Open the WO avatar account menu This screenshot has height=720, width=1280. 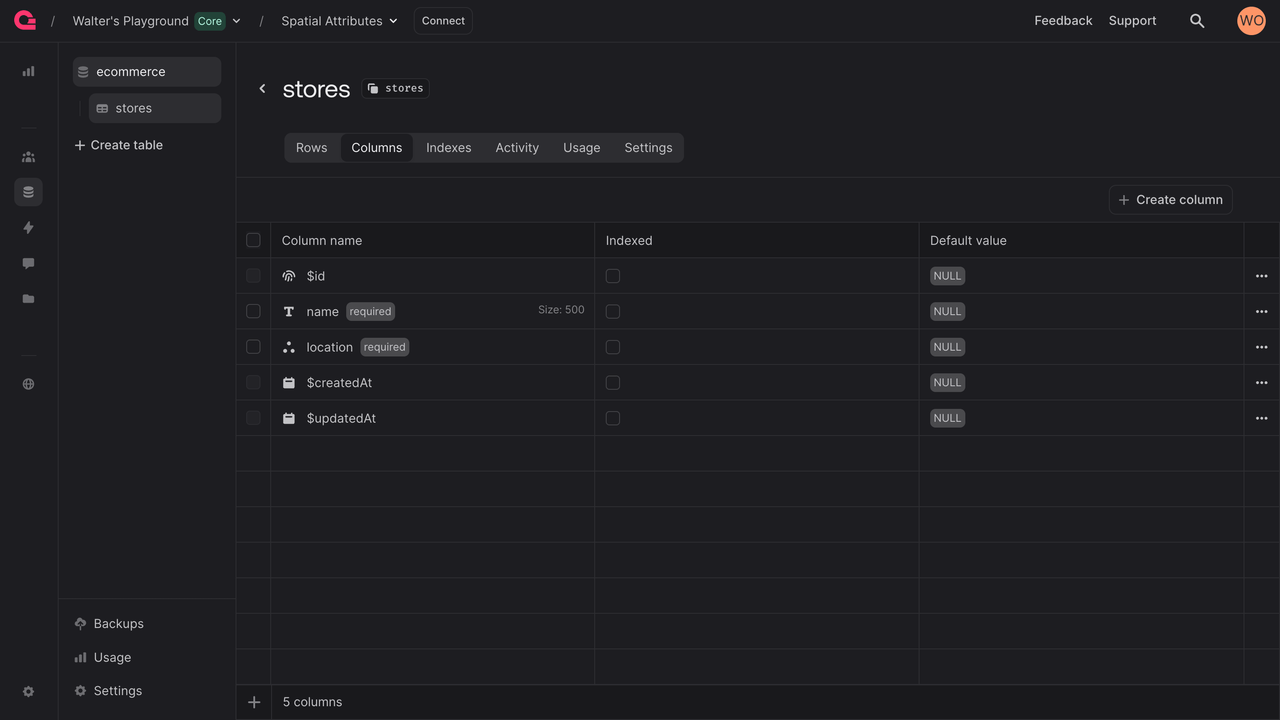coord(1251,20)
